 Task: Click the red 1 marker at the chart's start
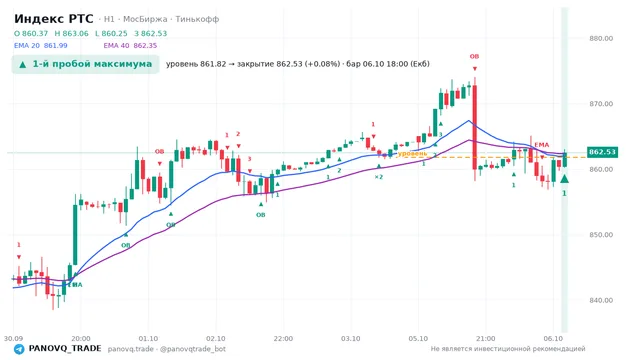pos(19,245)
